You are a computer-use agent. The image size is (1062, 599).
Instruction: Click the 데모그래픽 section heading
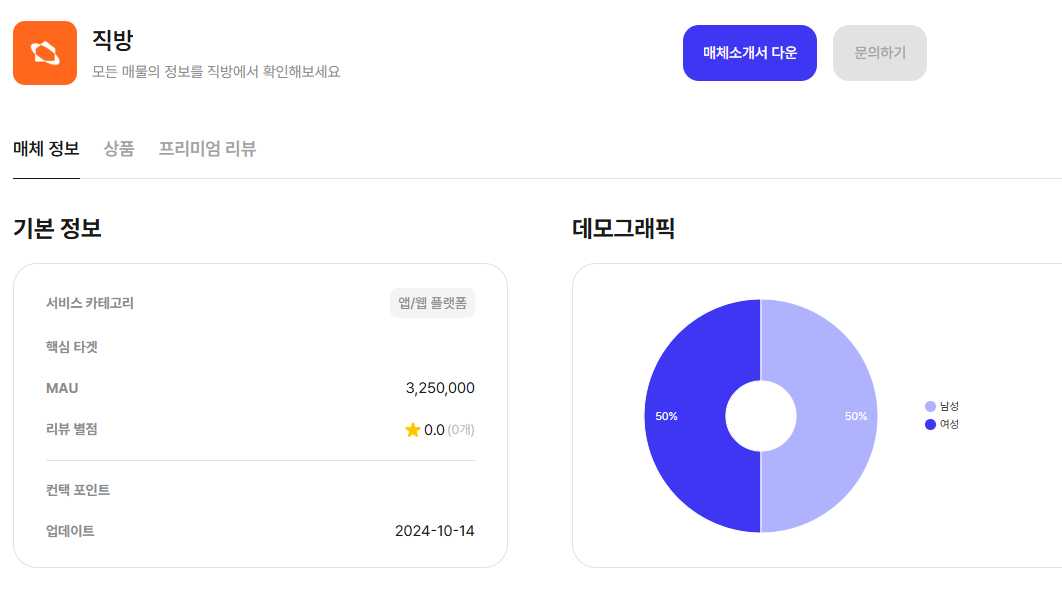(x=624, y=228)
